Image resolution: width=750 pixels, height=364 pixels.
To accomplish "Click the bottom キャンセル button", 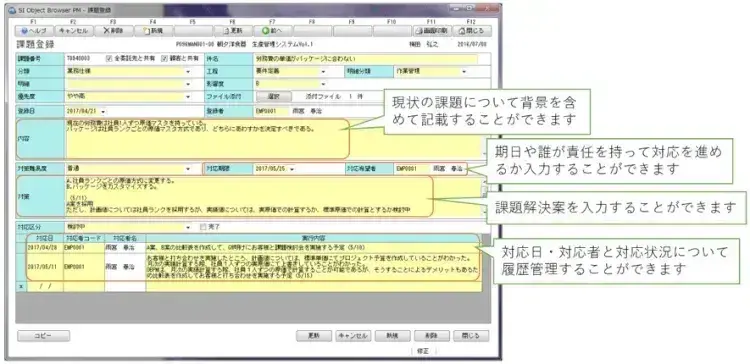I will (x=353, y=336).
